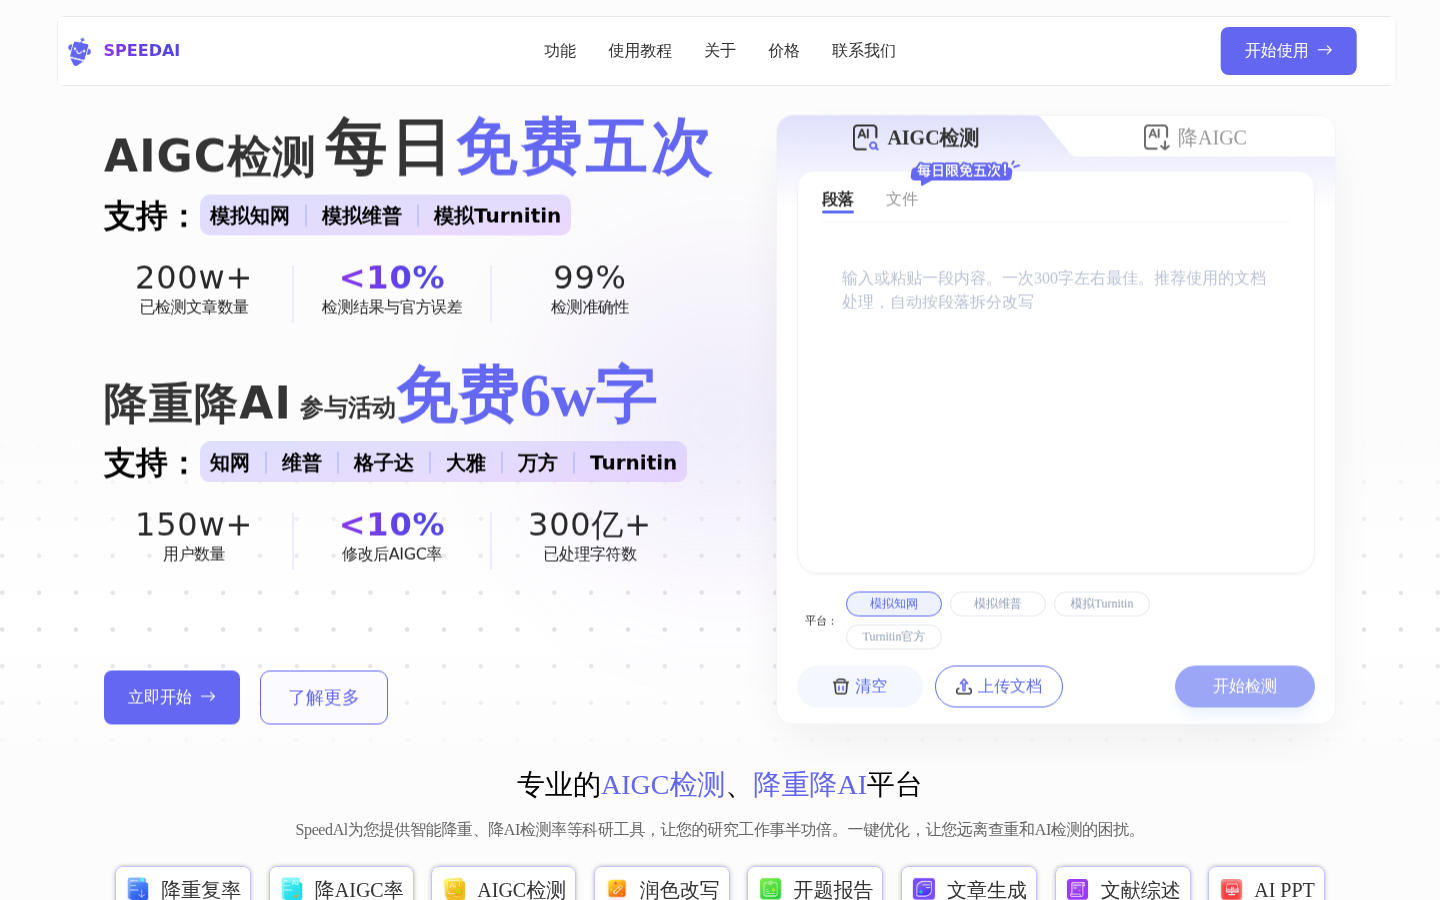
Task: Click the arrow icon in 立即开始
Action: coord(208,697)
